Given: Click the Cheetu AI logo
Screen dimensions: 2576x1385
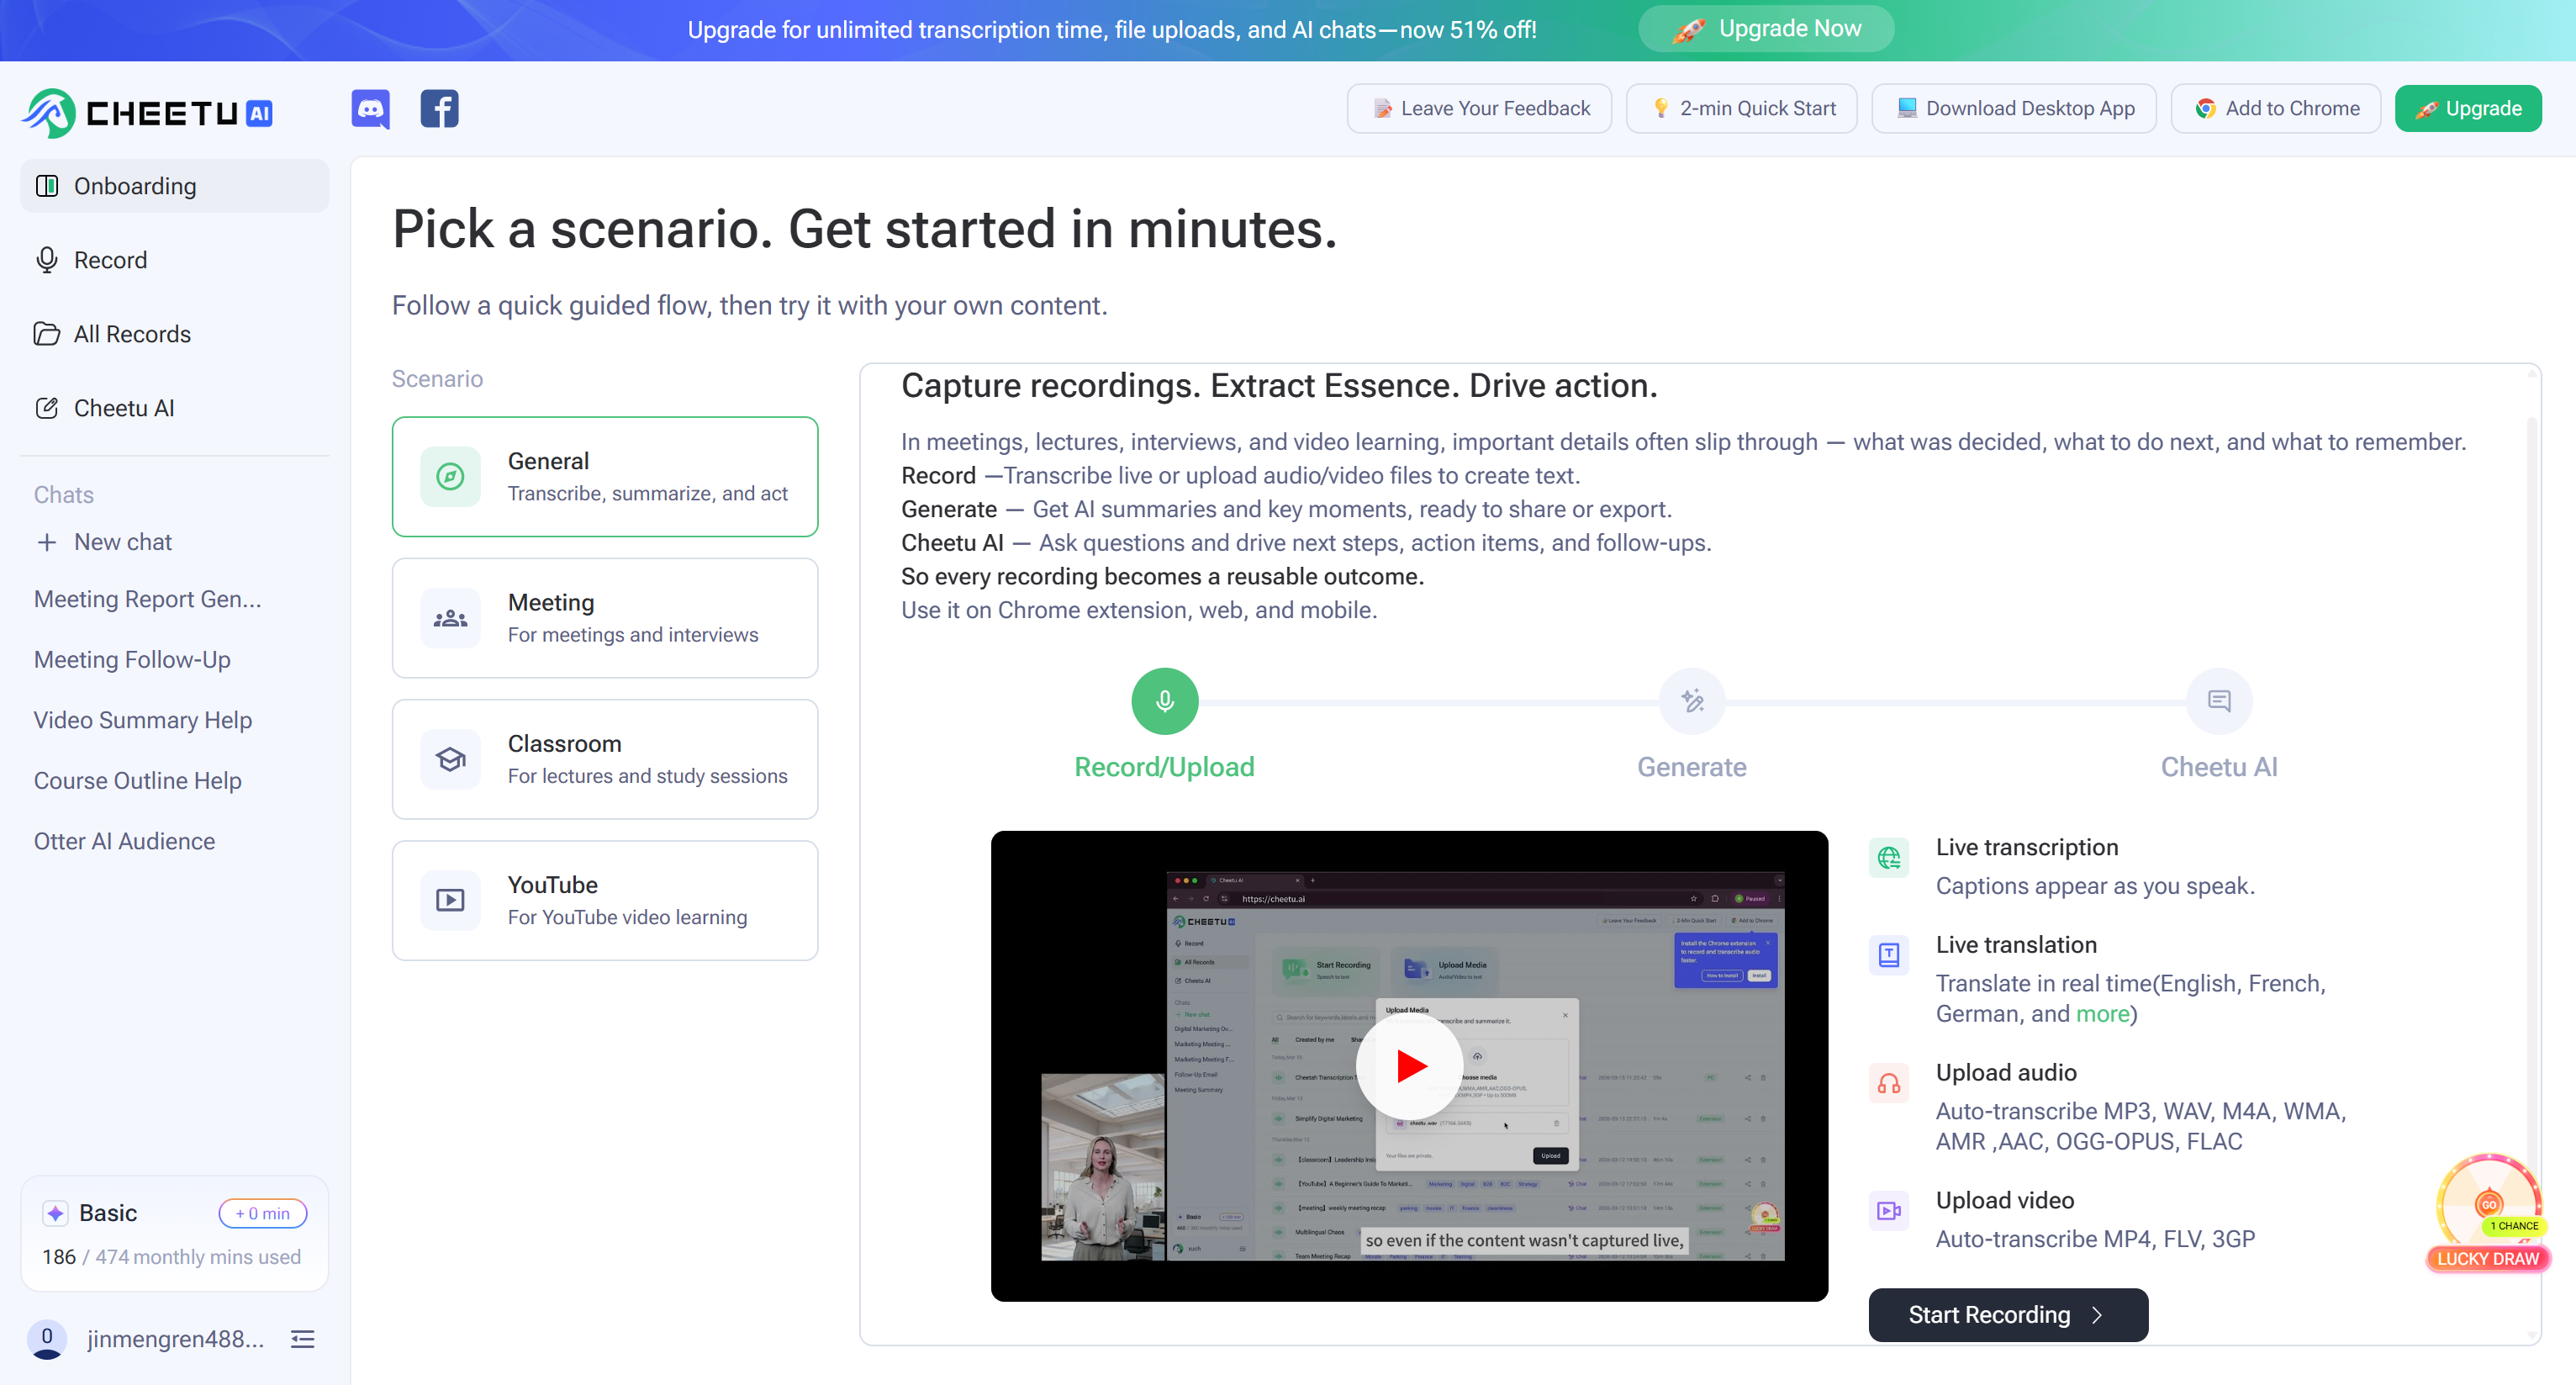Looking at the screenshot, I should [147, 113].
